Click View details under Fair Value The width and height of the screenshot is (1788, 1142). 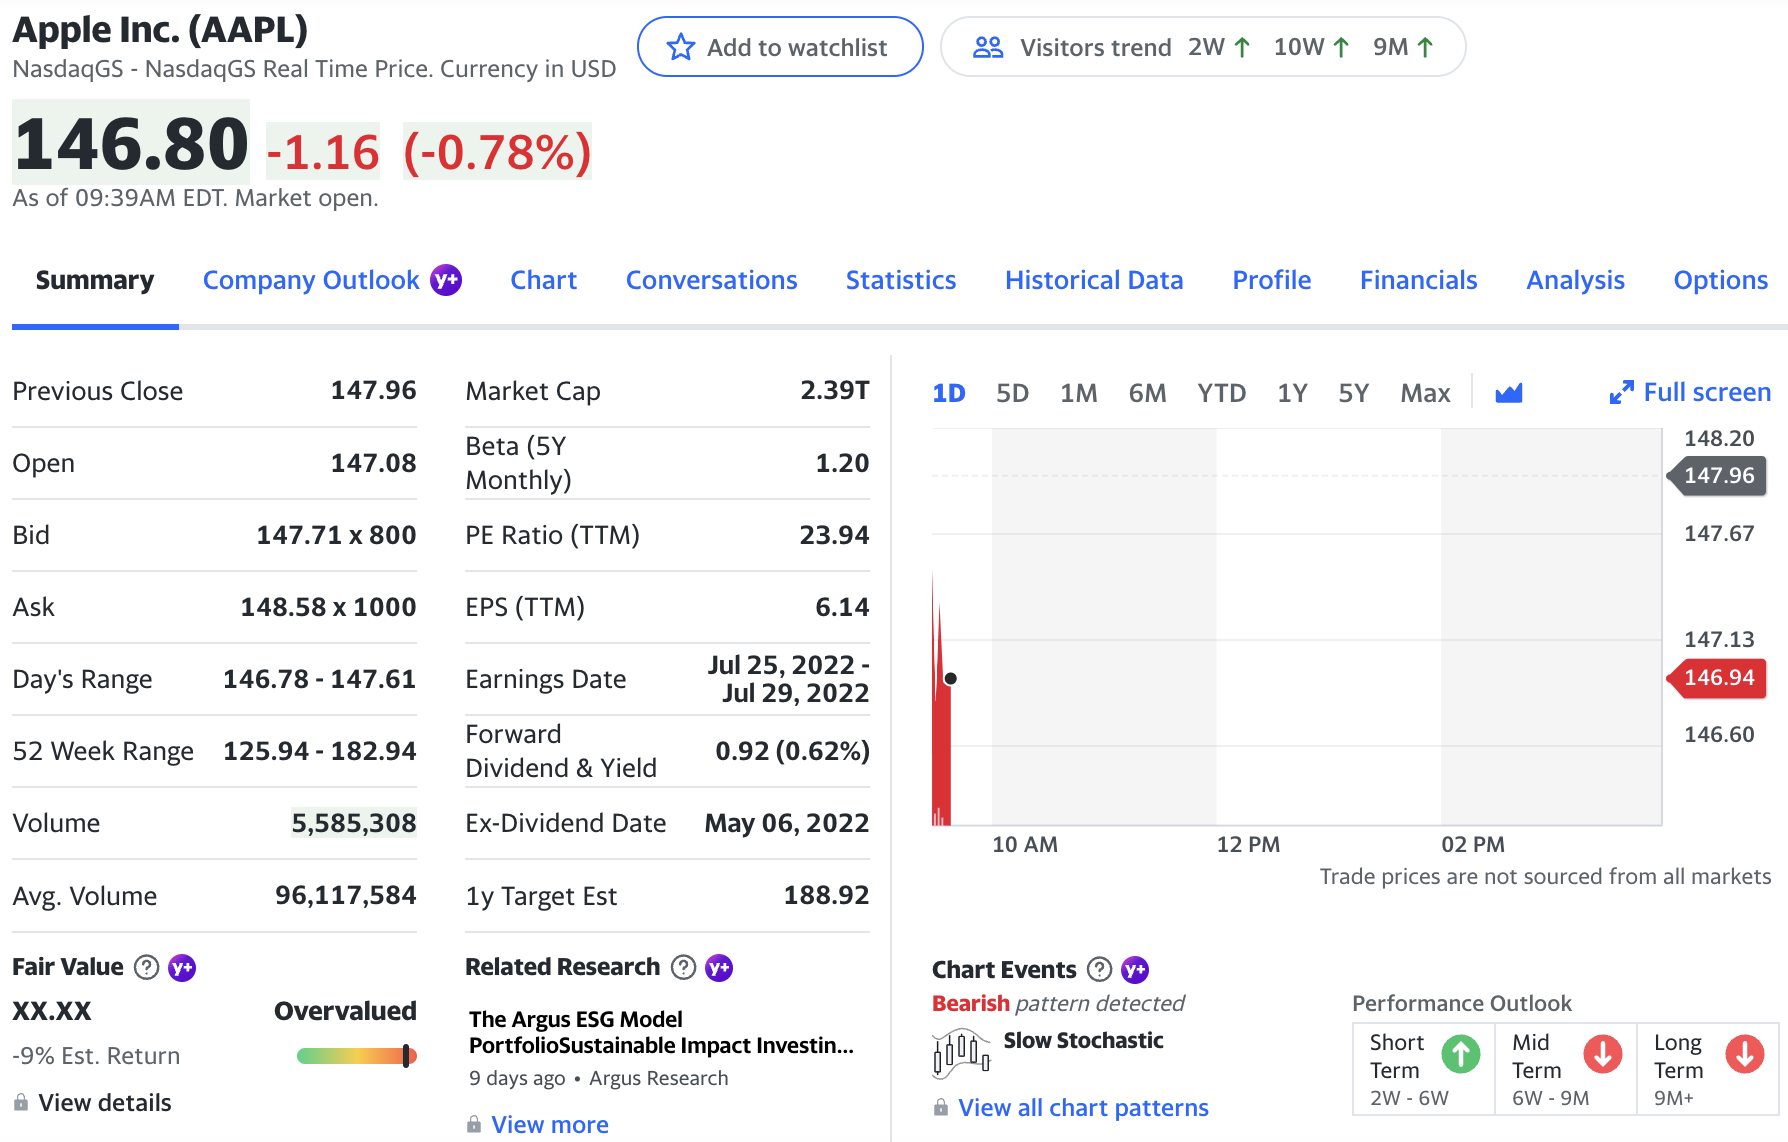[x=105, y=1102]
